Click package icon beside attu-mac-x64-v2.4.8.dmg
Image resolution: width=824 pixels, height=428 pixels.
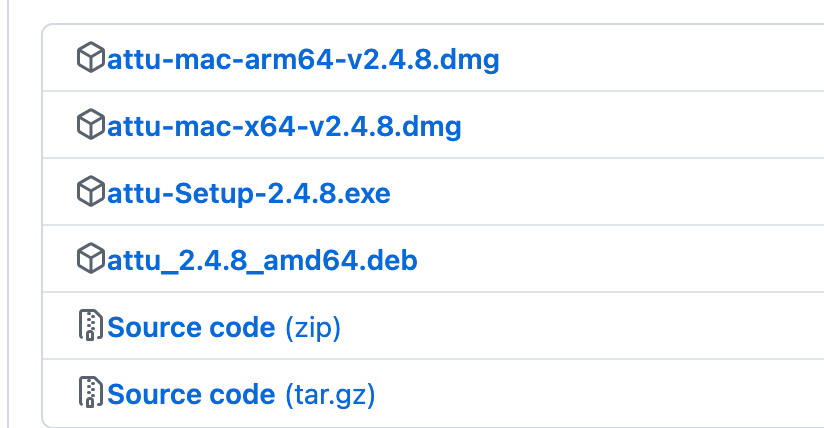[90, 127]
